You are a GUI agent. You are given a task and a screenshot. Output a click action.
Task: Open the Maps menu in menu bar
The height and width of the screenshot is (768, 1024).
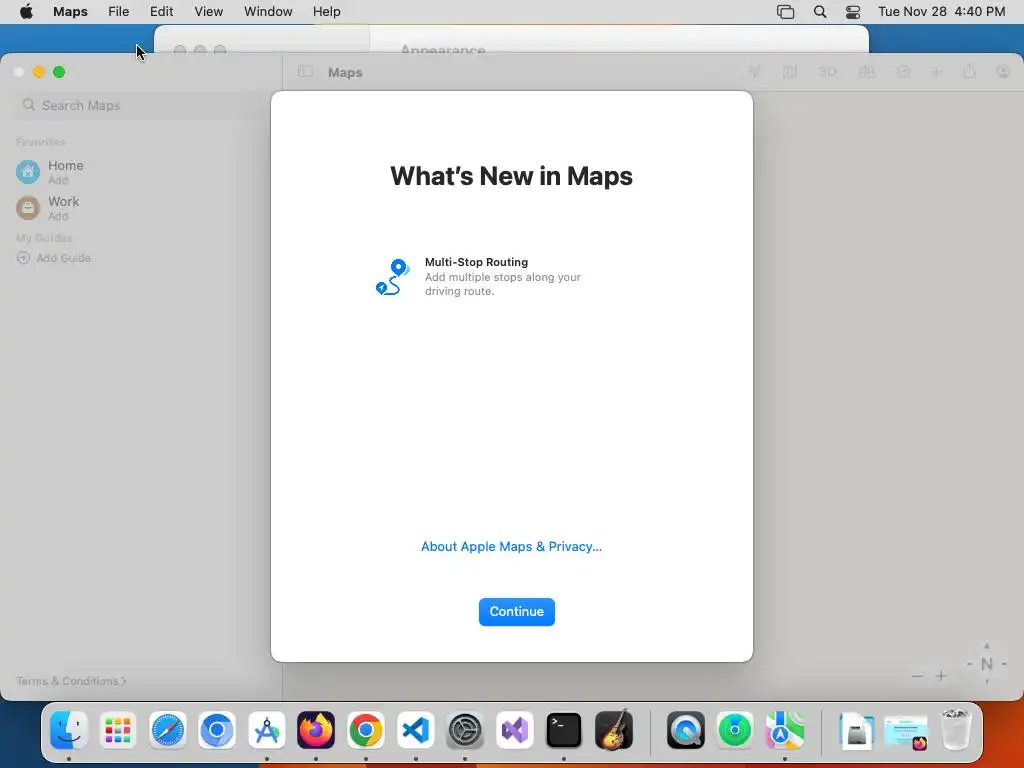click(x=71, y=12)
